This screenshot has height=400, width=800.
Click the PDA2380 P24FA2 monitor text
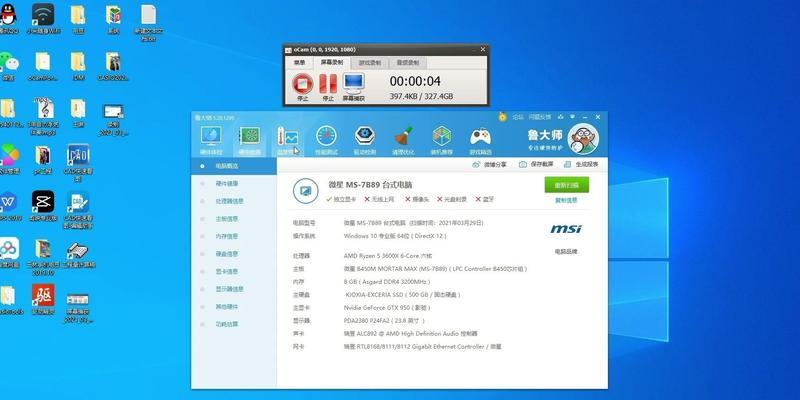click(x=384, y=321)
